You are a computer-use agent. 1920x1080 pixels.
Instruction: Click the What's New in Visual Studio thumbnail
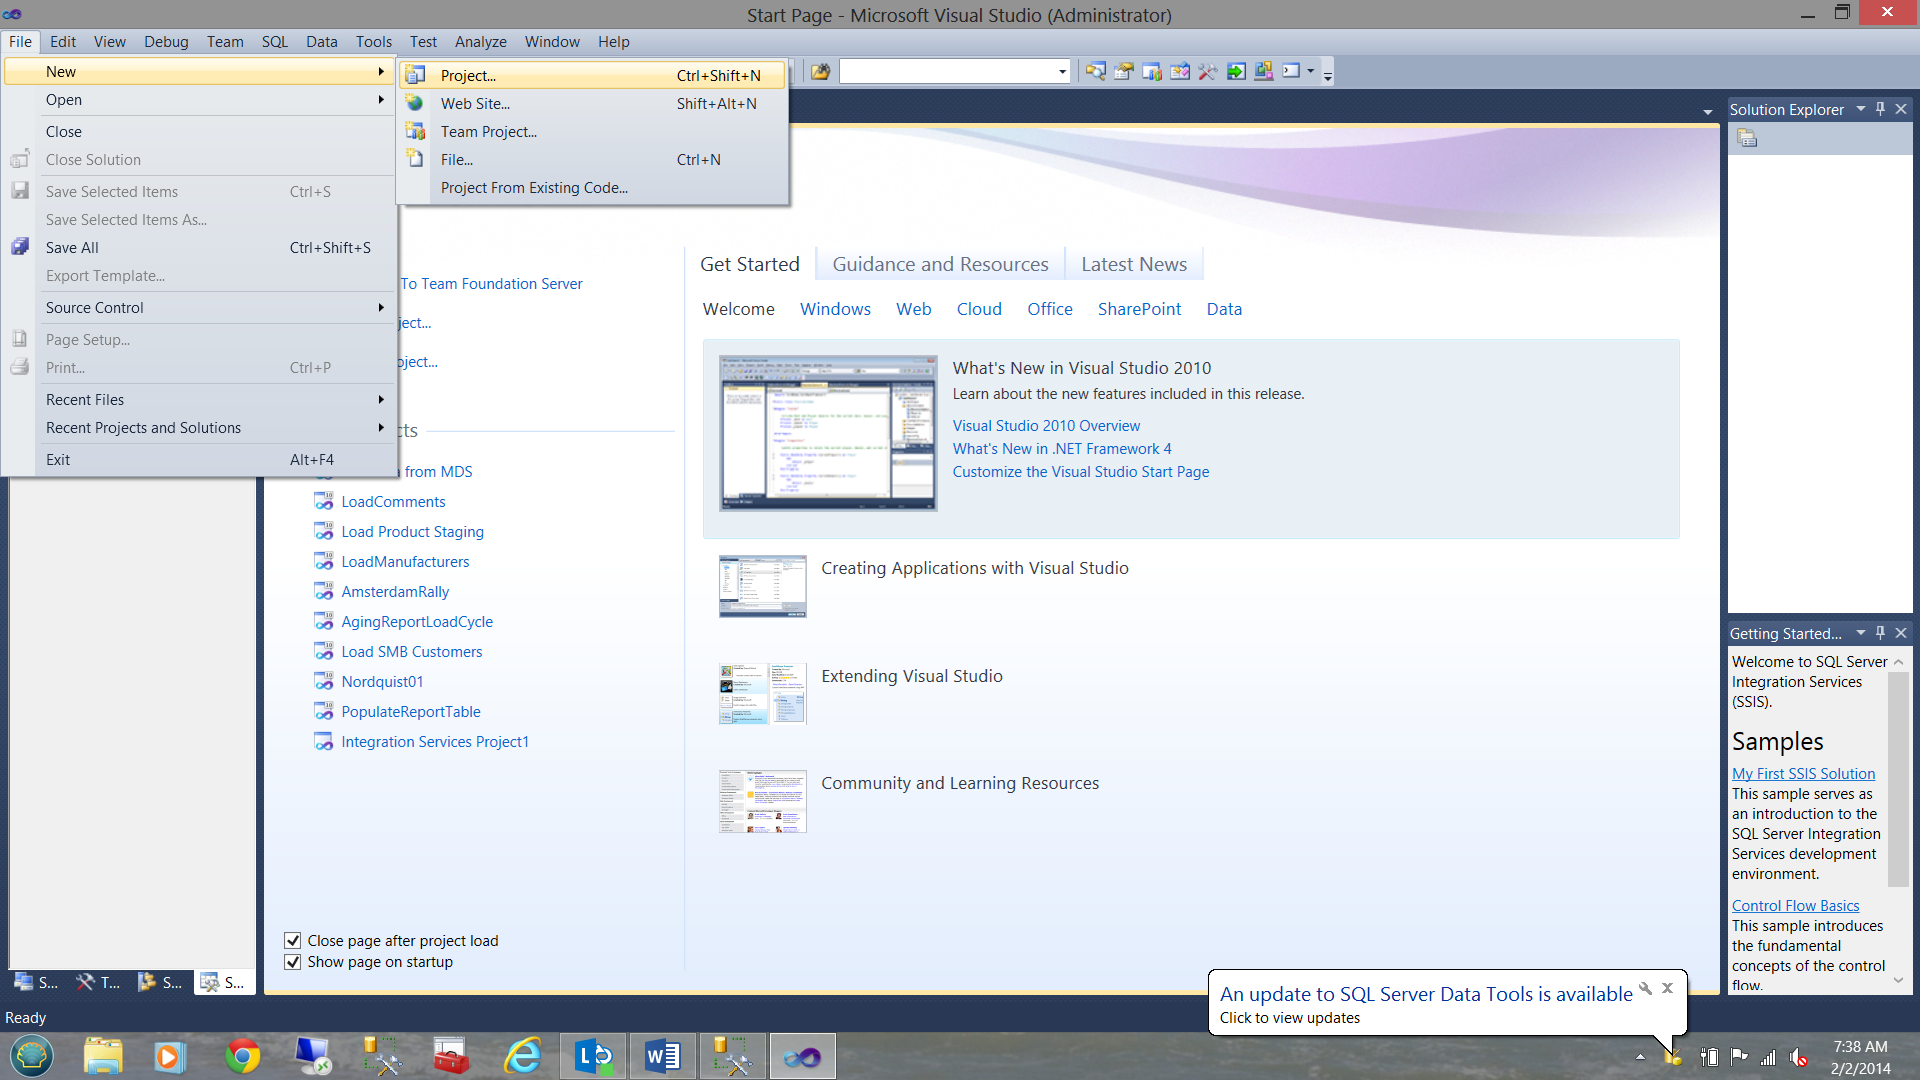pyautogui.click(x=828, y=433)
